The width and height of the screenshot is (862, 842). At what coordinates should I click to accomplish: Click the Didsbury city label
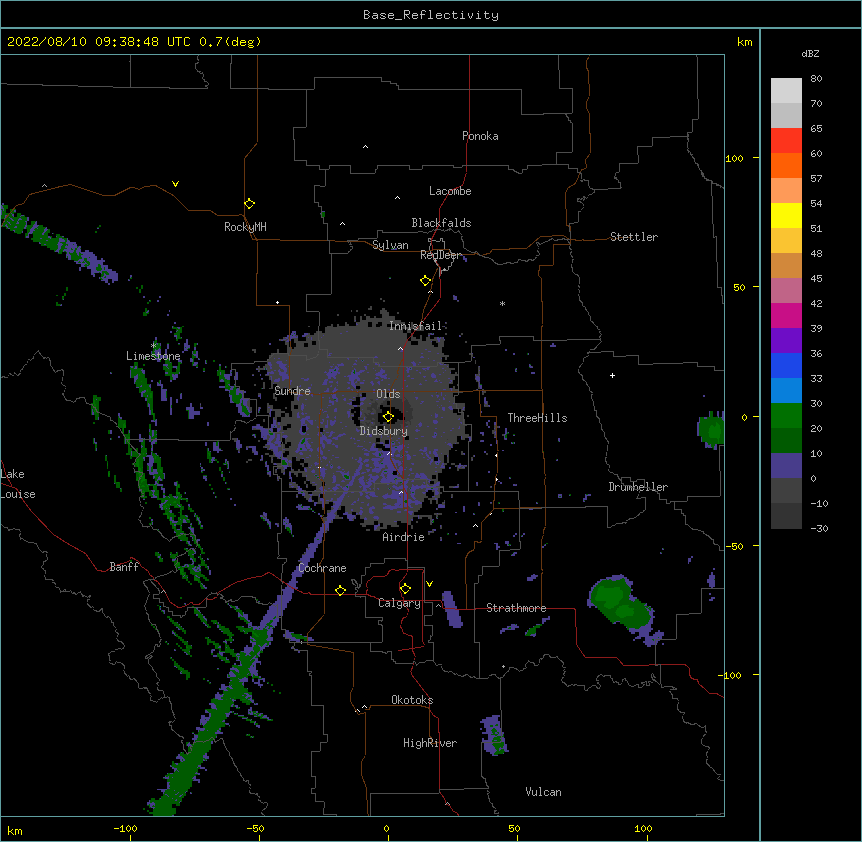click(384, 431)
